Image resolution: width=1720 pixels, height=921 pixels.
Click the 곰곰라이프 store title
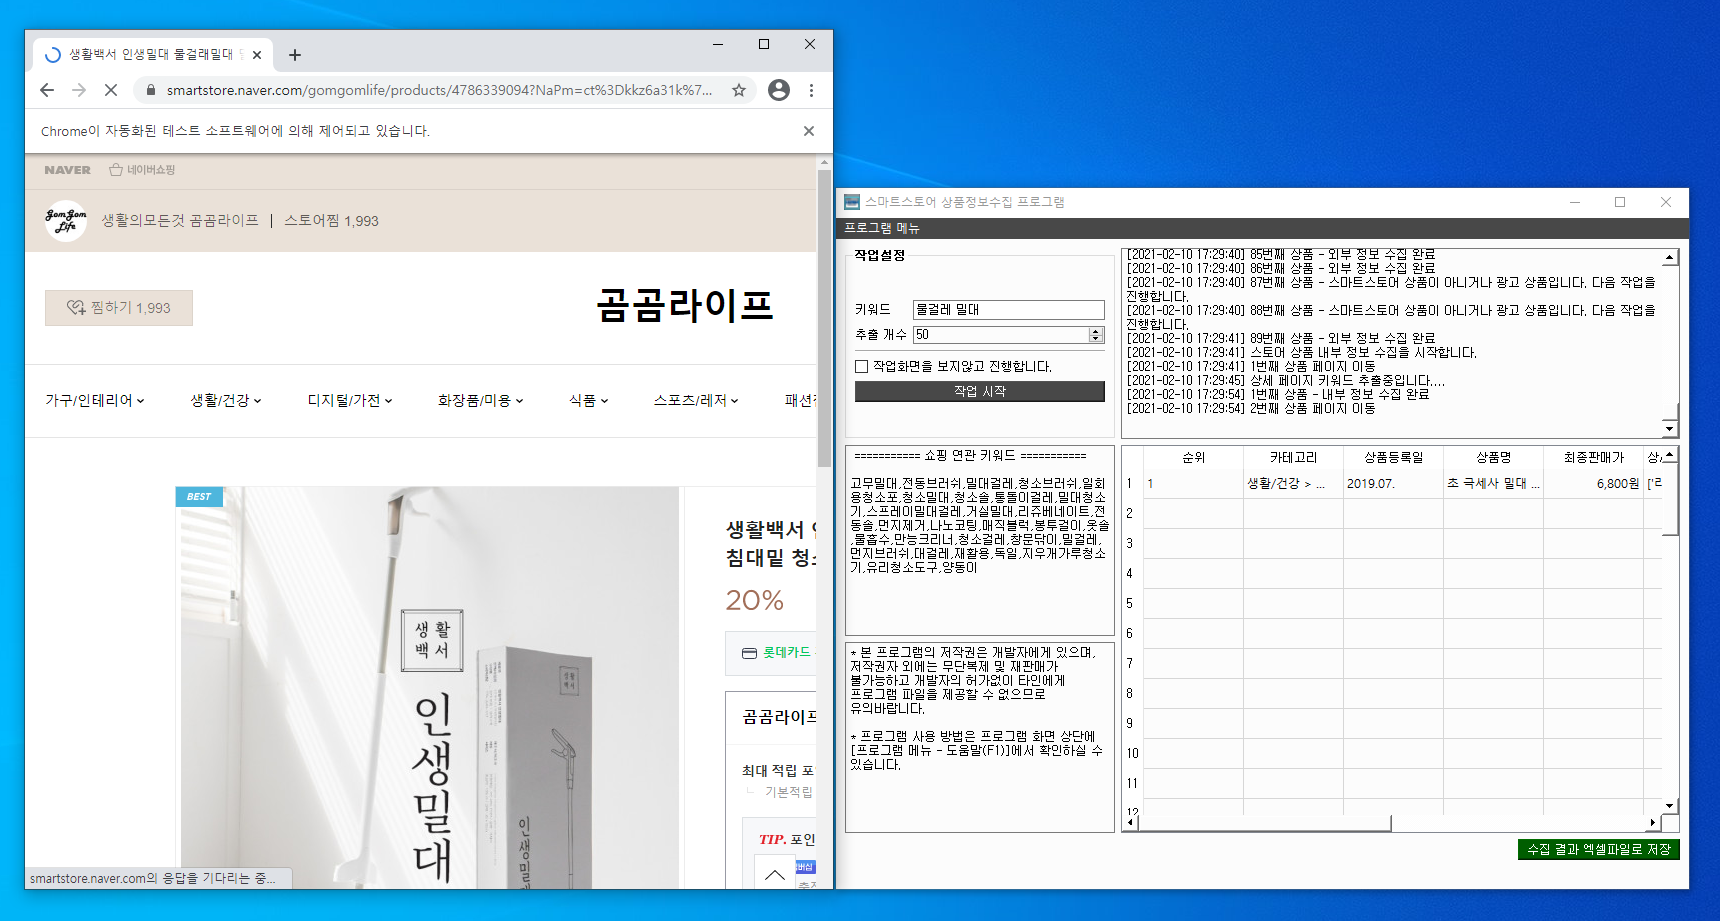point(685,305)
